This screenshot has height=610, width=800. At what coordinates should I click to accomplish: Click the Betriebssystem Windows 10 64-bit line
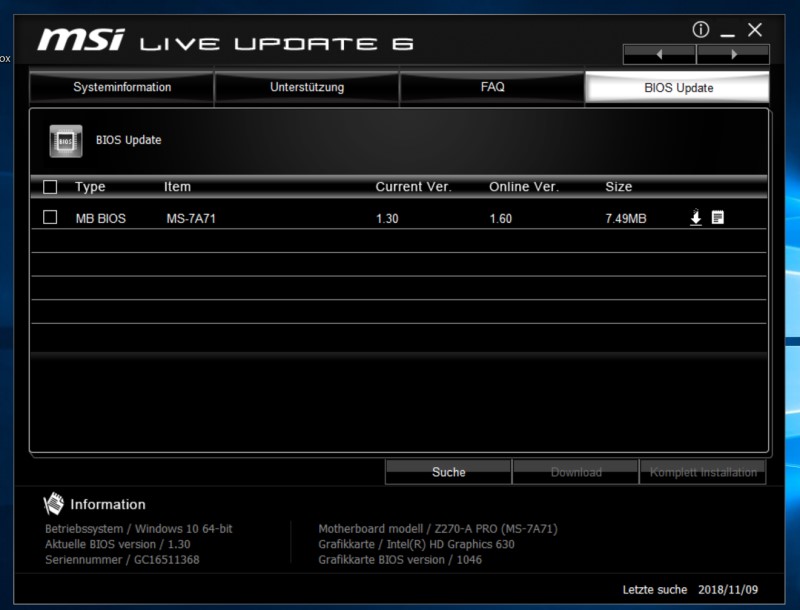pos(138,528)
